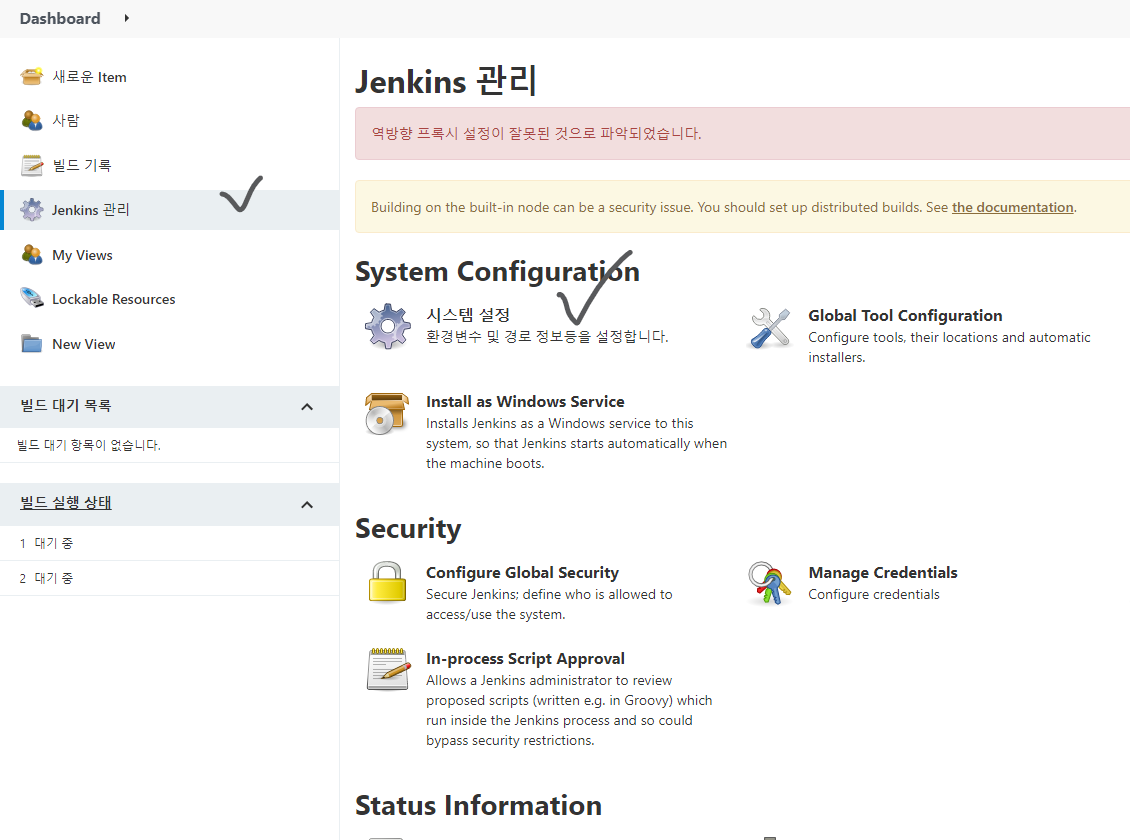Viewport: 1130px width, 840px height.
Task: Click the Global Tool Configuration wrench icon
Action: pyautogui.click(x=770, y=328)
